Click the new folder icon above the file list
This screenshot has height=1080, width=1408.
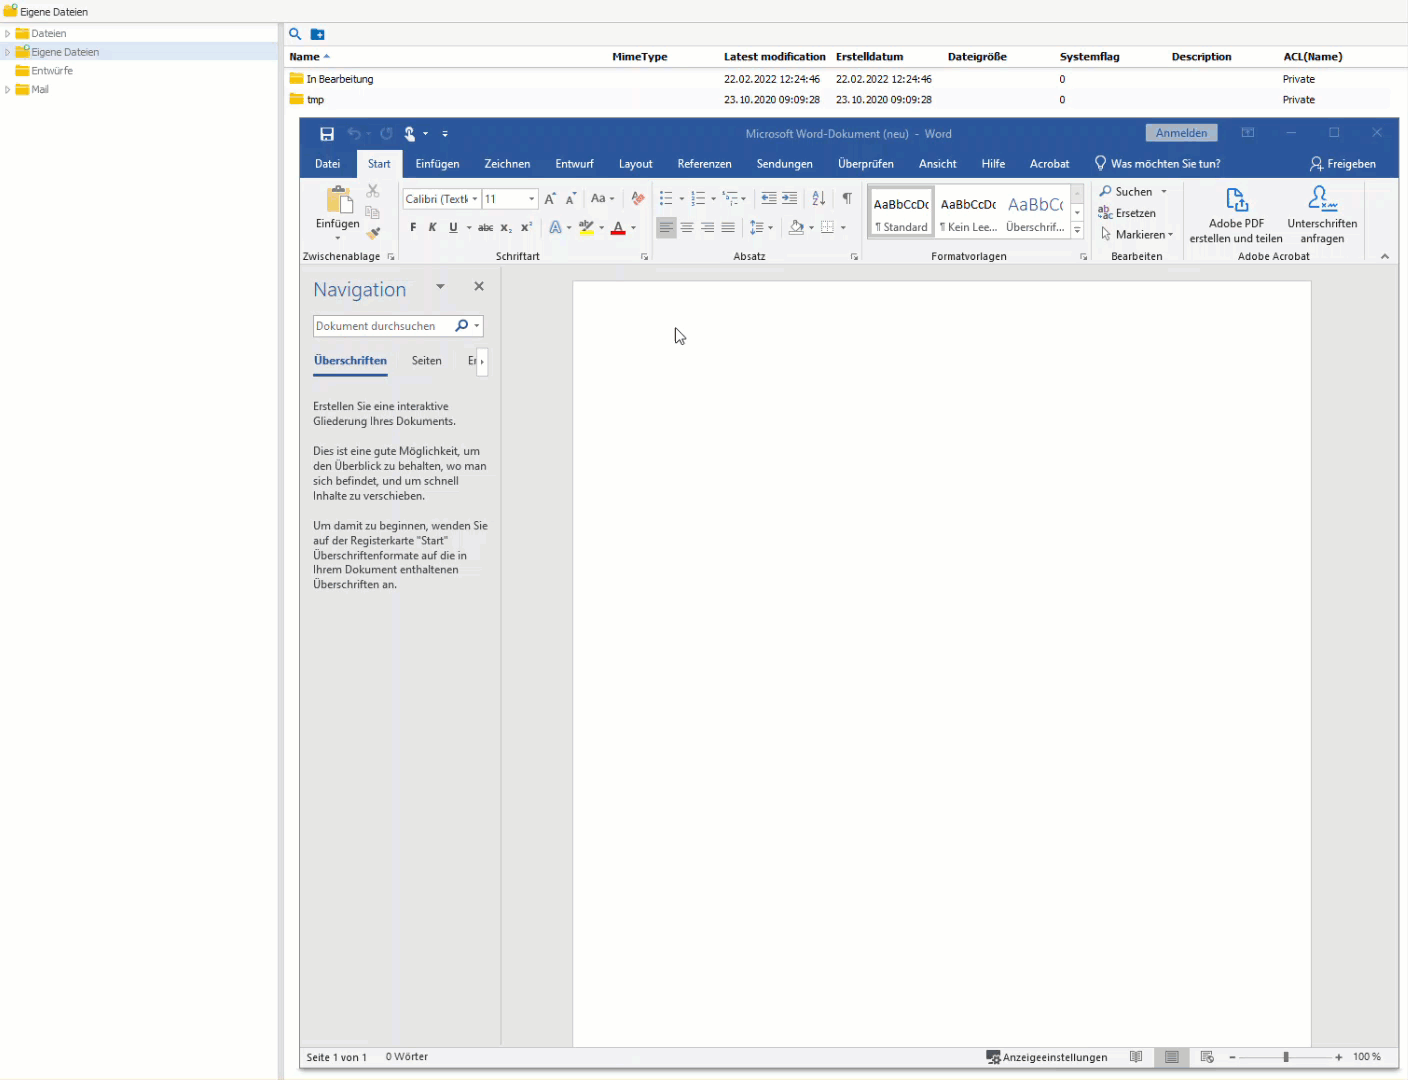[317, 34]
